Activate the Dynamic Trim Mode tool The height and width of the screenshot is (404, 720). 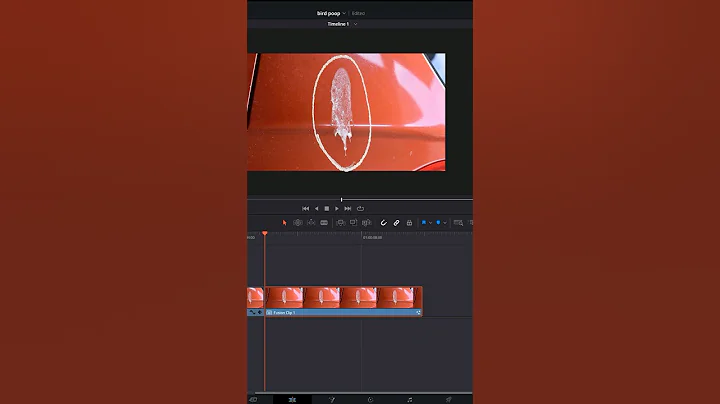click(311, 223)
